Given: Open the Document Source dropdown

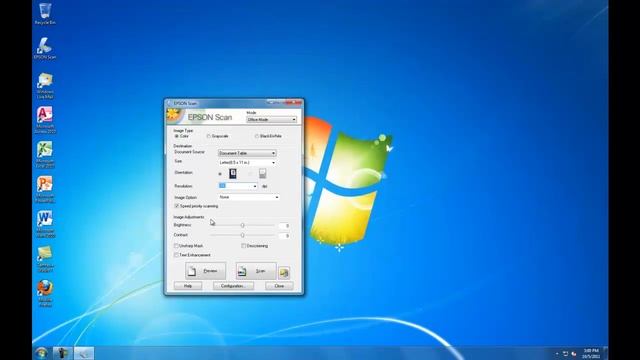Looking at the screenshot, I should coord(247,153).
